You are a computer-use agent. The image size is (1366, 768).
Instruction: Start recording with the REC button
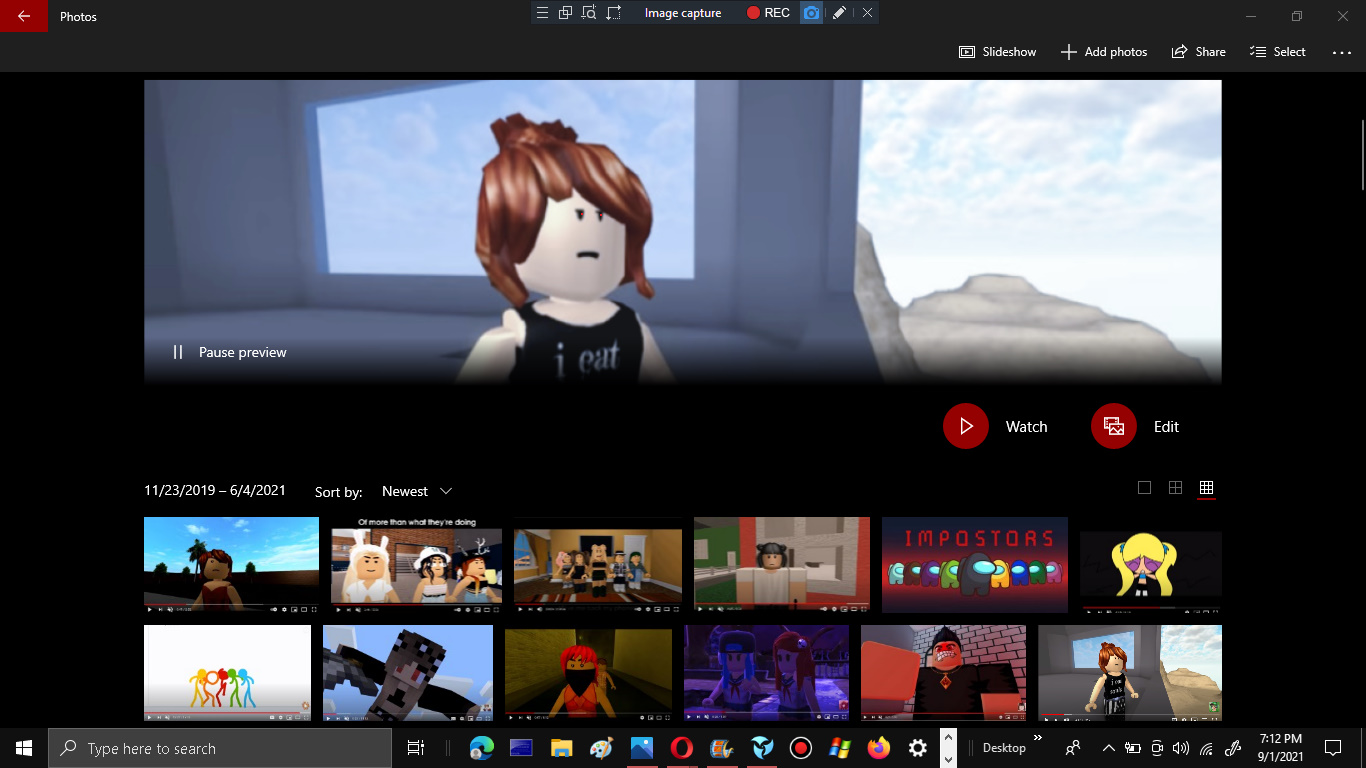tap(768, 13)
